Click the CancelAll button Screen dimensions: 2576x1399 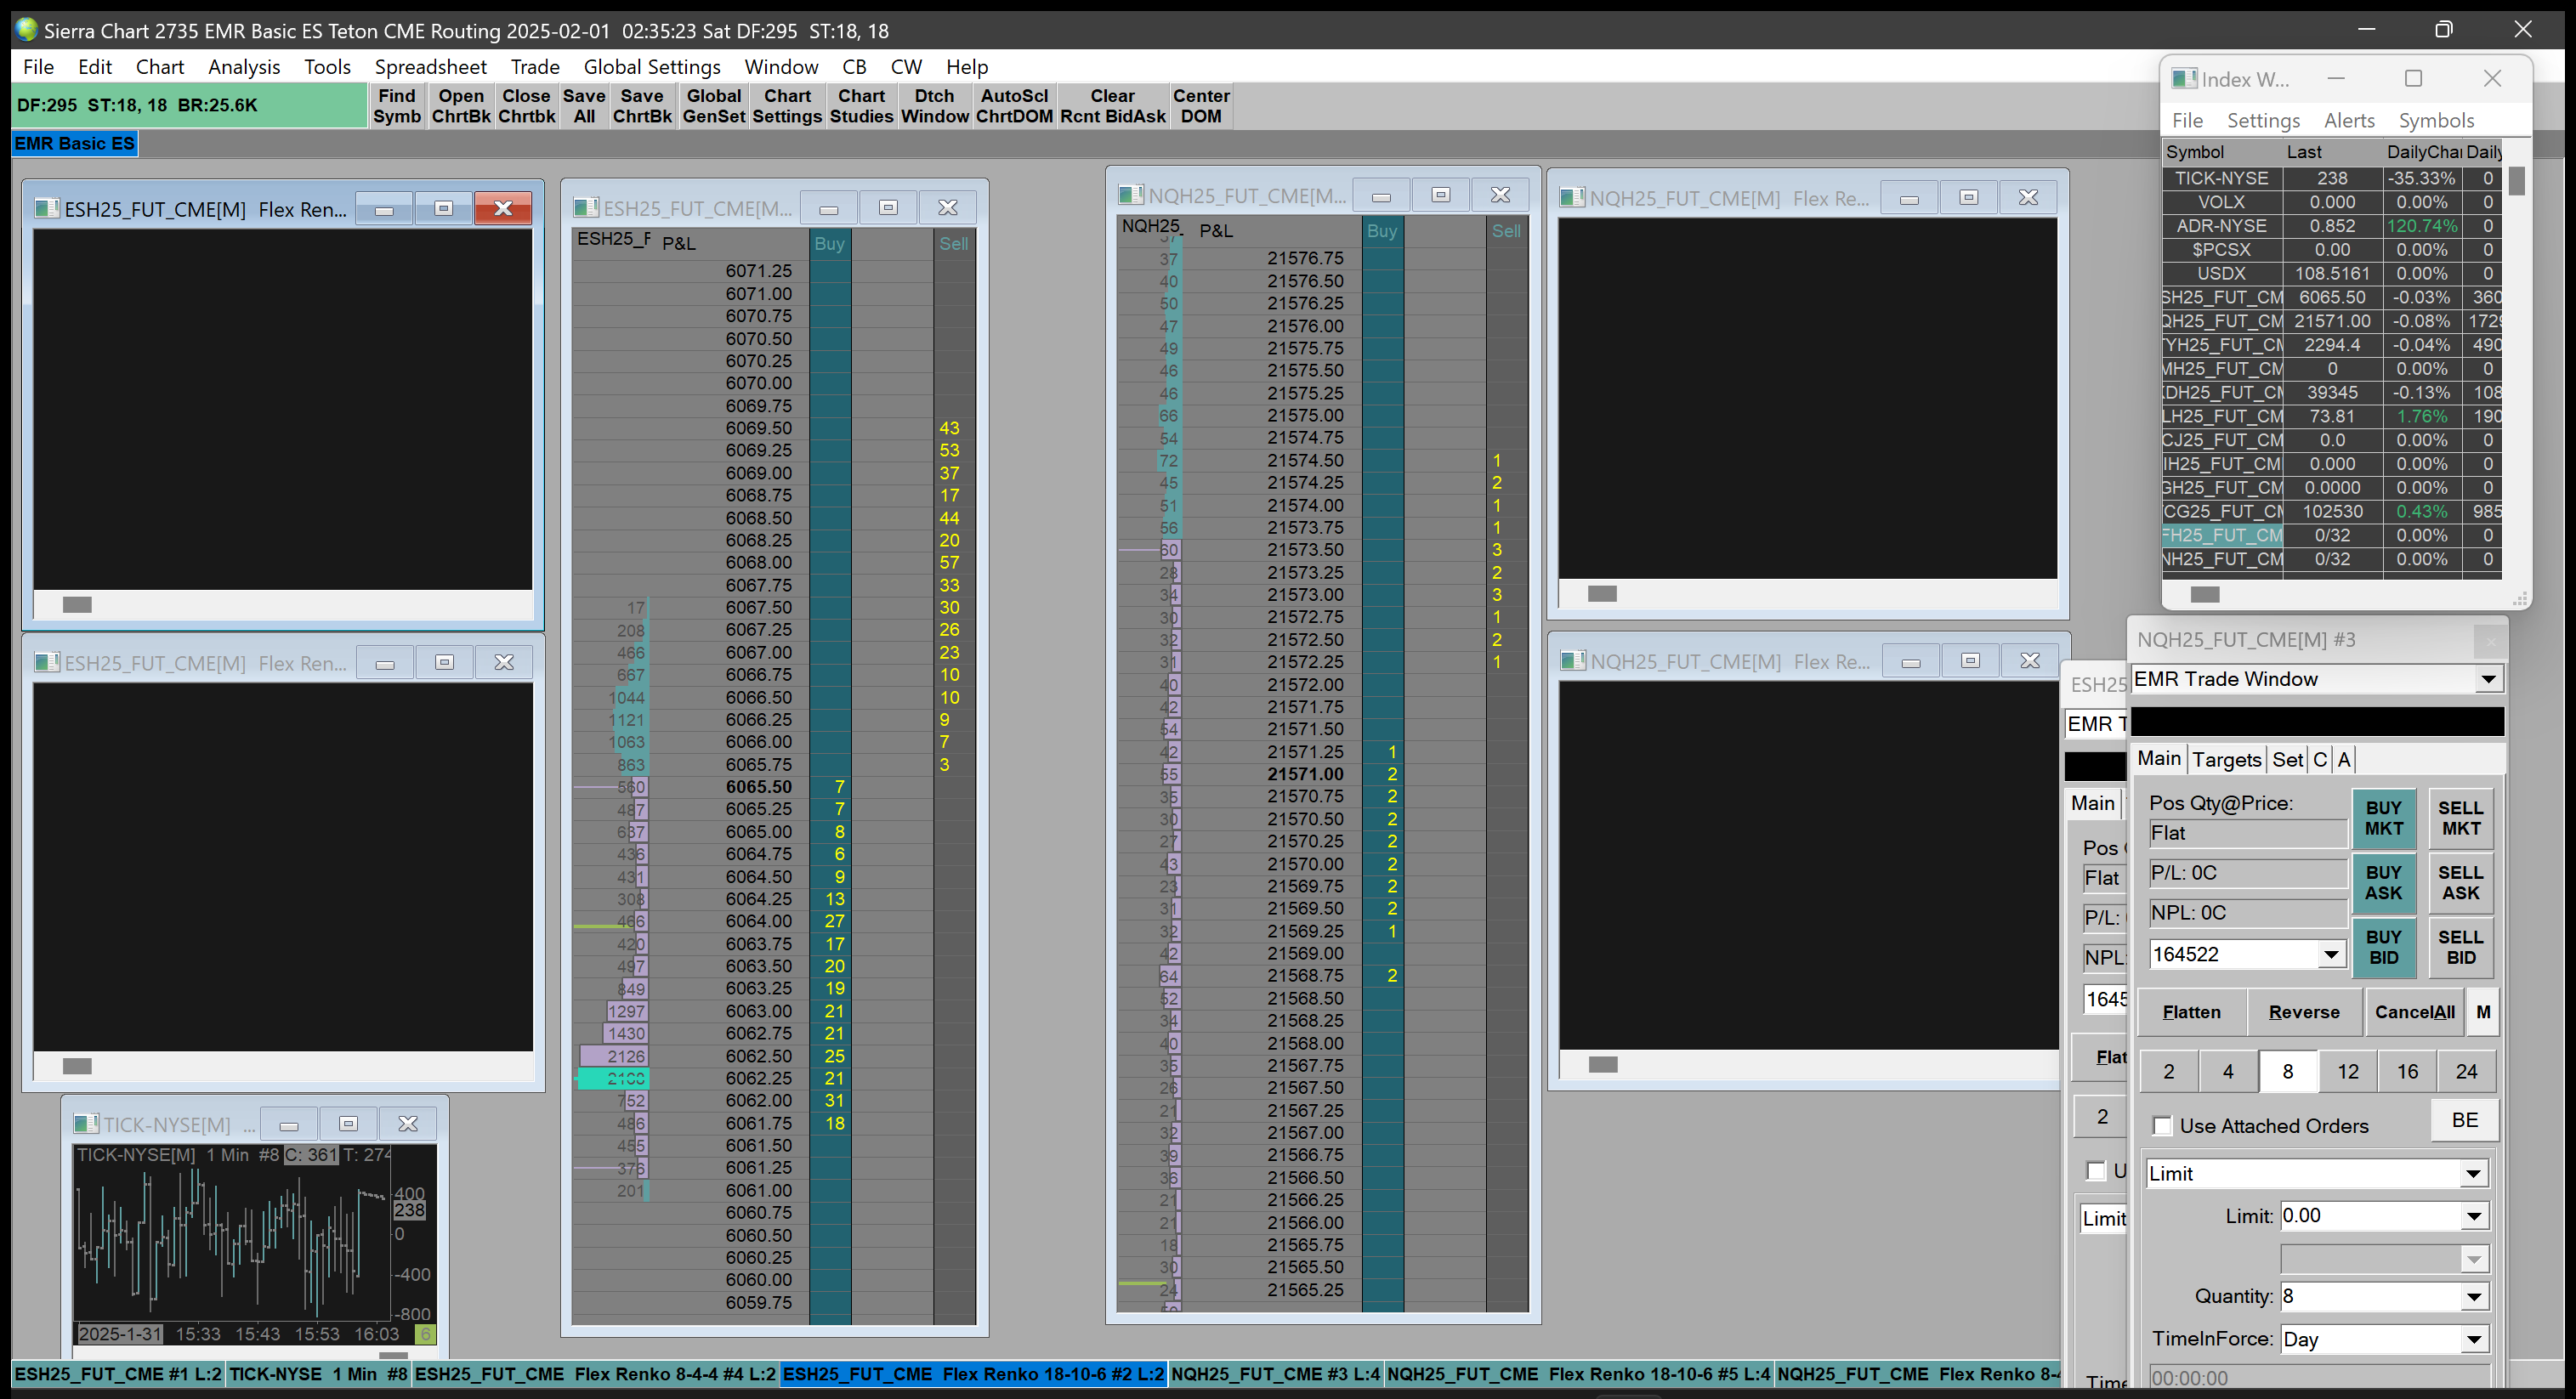[x=2414, y=1013]
